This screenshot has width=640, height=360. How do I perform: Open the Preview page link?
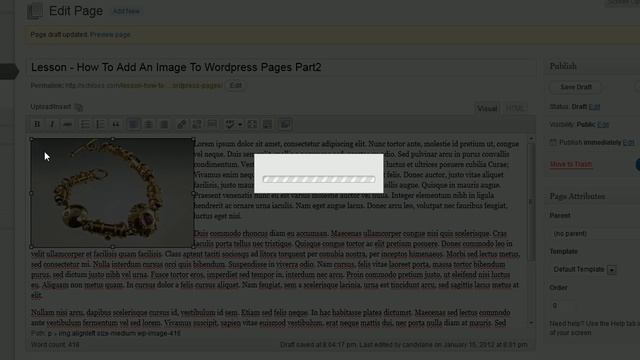click(110, 35)
